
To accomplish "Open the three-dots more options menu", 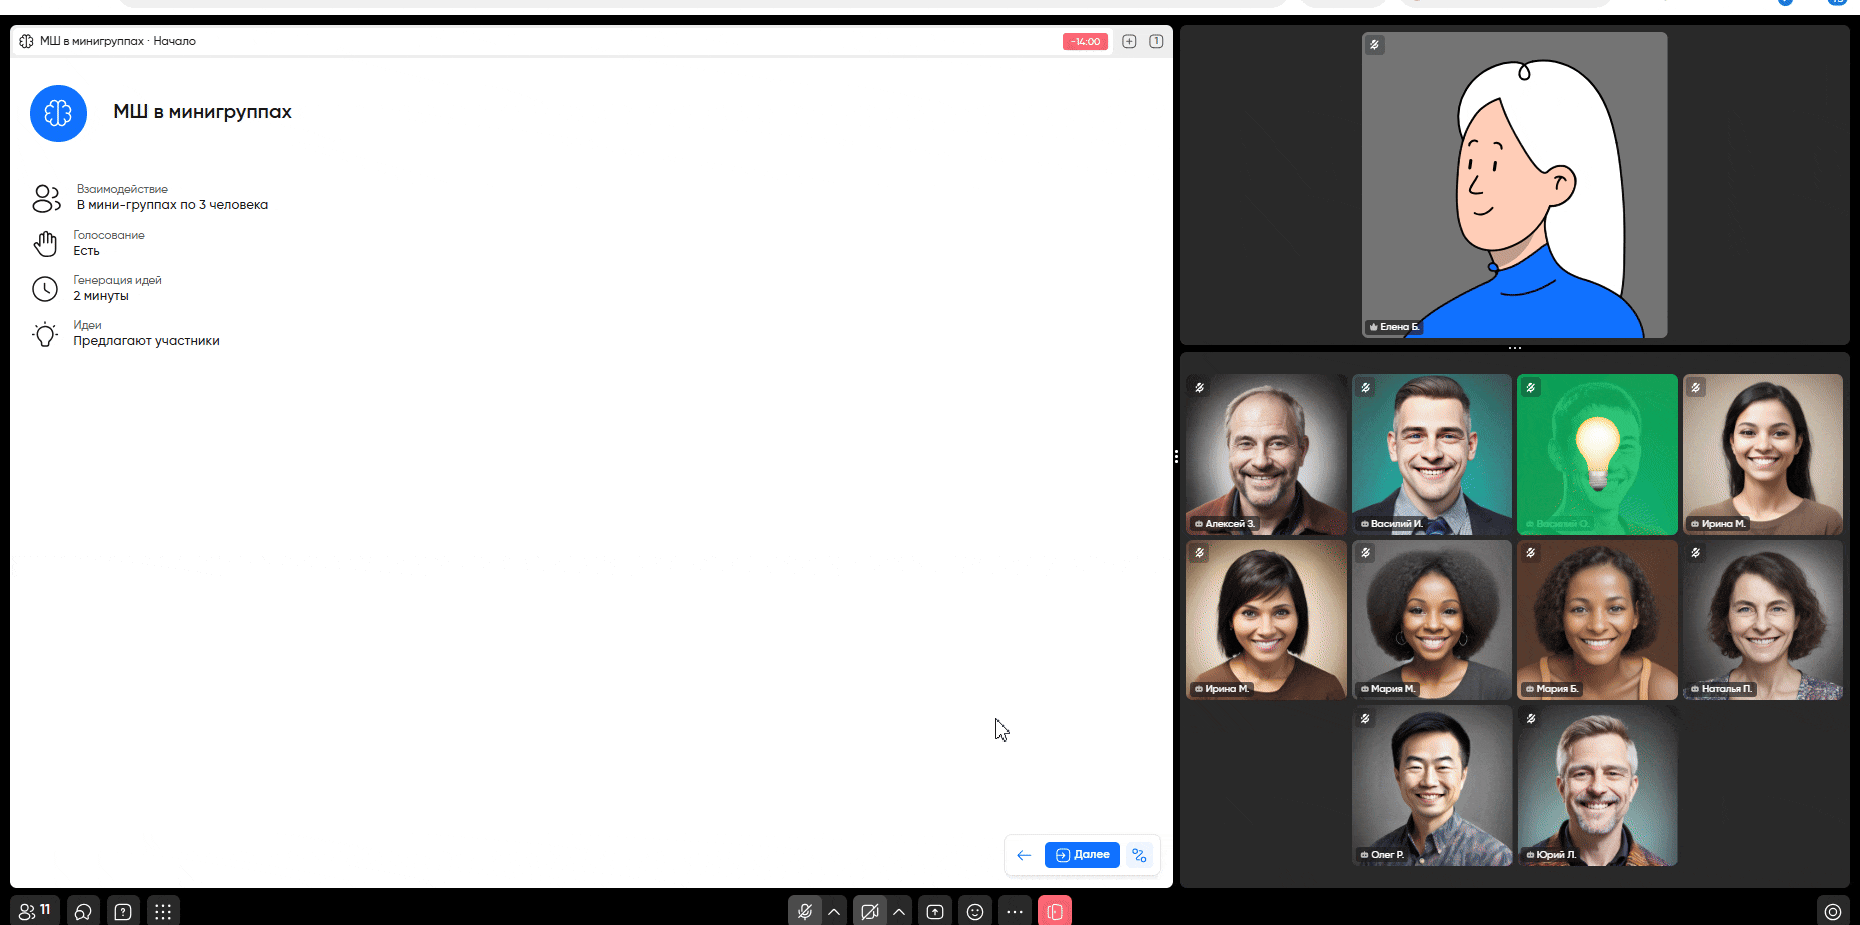I will [x=1015, y=911].
